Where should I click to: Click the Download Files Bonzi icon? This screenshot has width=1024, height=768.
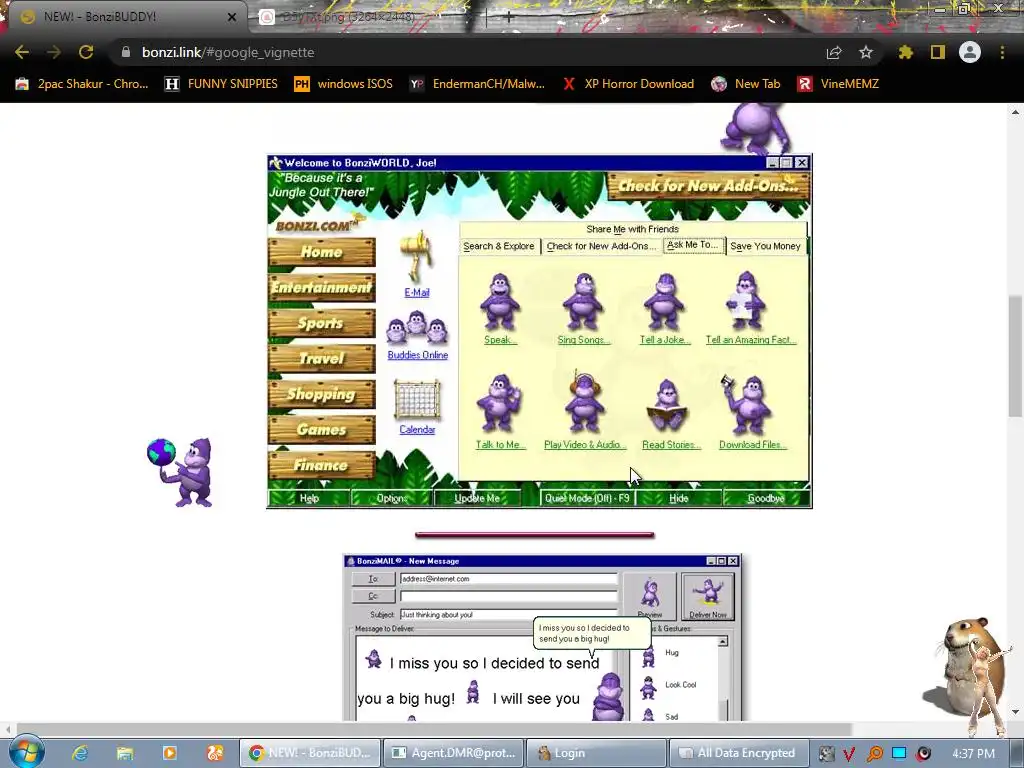click(748, 405)
